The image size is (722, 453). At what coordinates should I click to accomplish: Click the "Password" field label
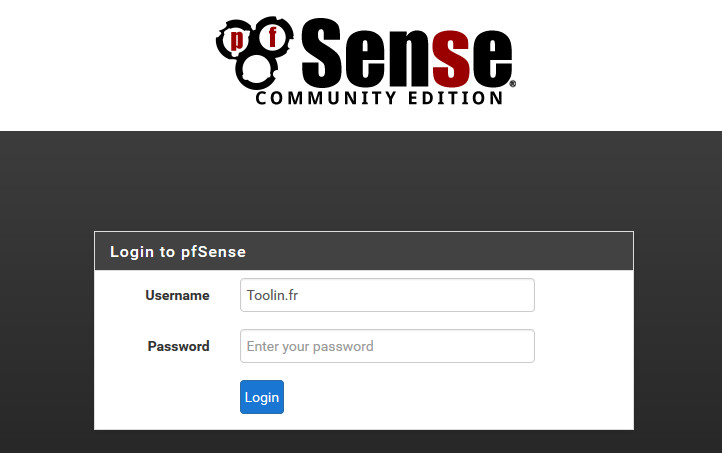point(178,346)
